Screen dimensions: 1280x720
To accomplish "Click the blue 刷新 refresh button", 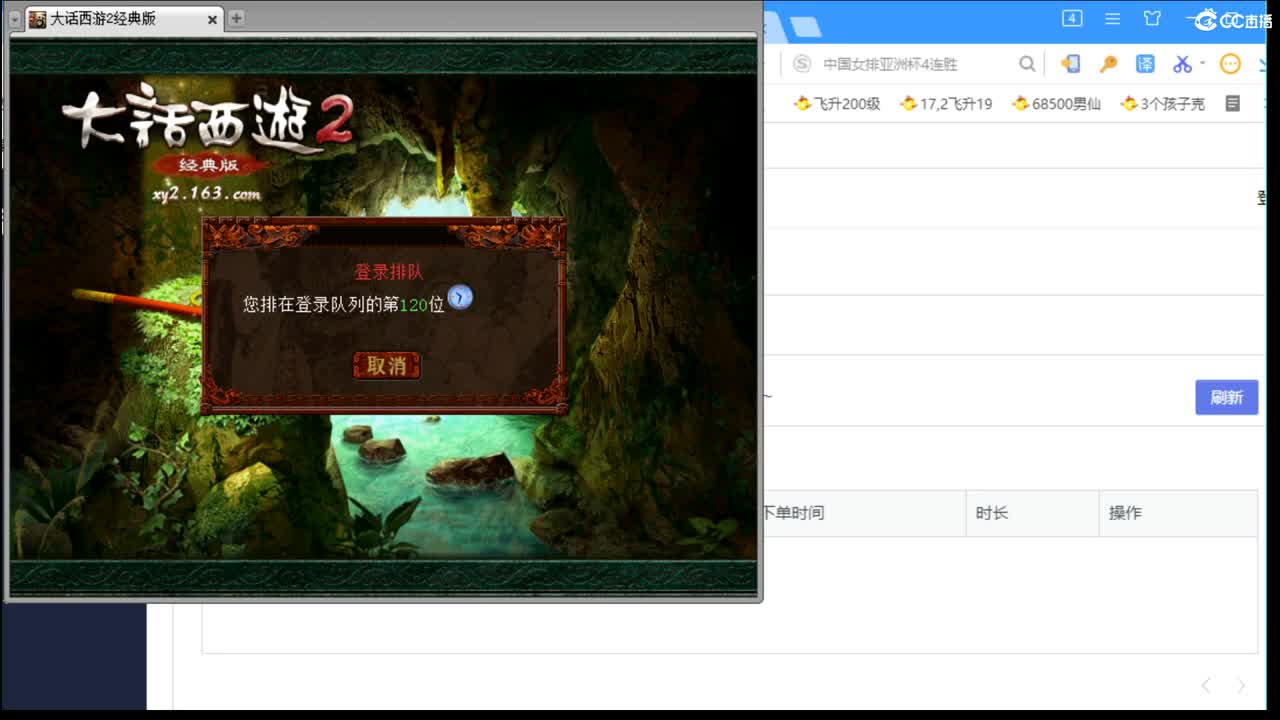I will pos(1227,397).
